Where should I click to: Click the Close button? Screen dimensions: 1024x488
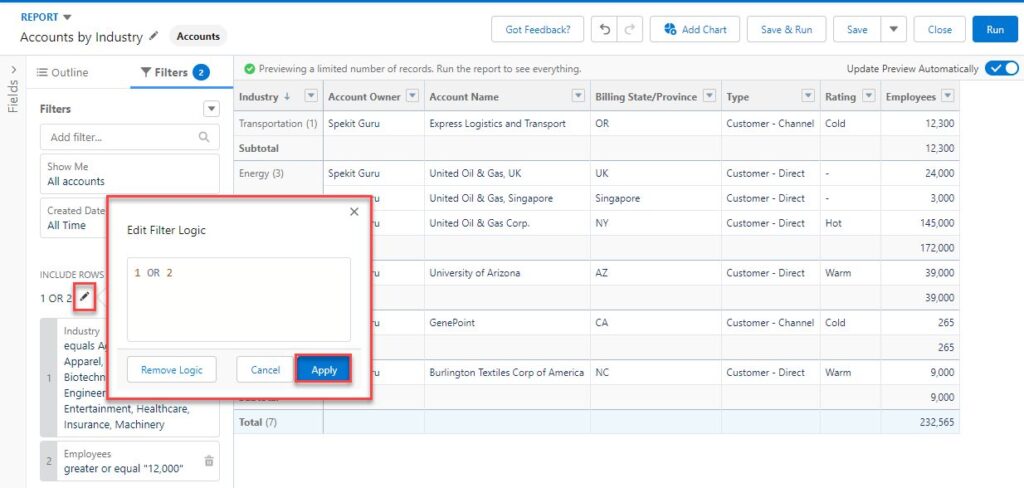tap(939, 29)
